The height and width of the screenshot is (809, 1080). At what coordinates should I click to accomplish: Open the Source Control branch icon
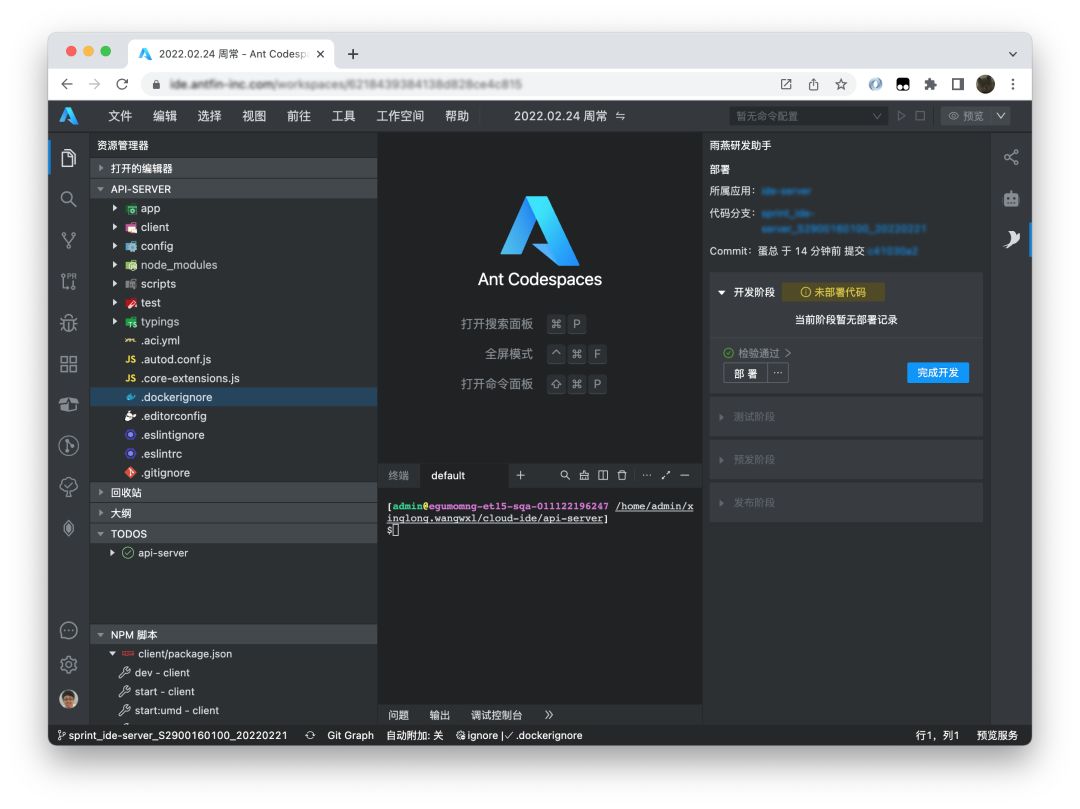tap(68, 240)
